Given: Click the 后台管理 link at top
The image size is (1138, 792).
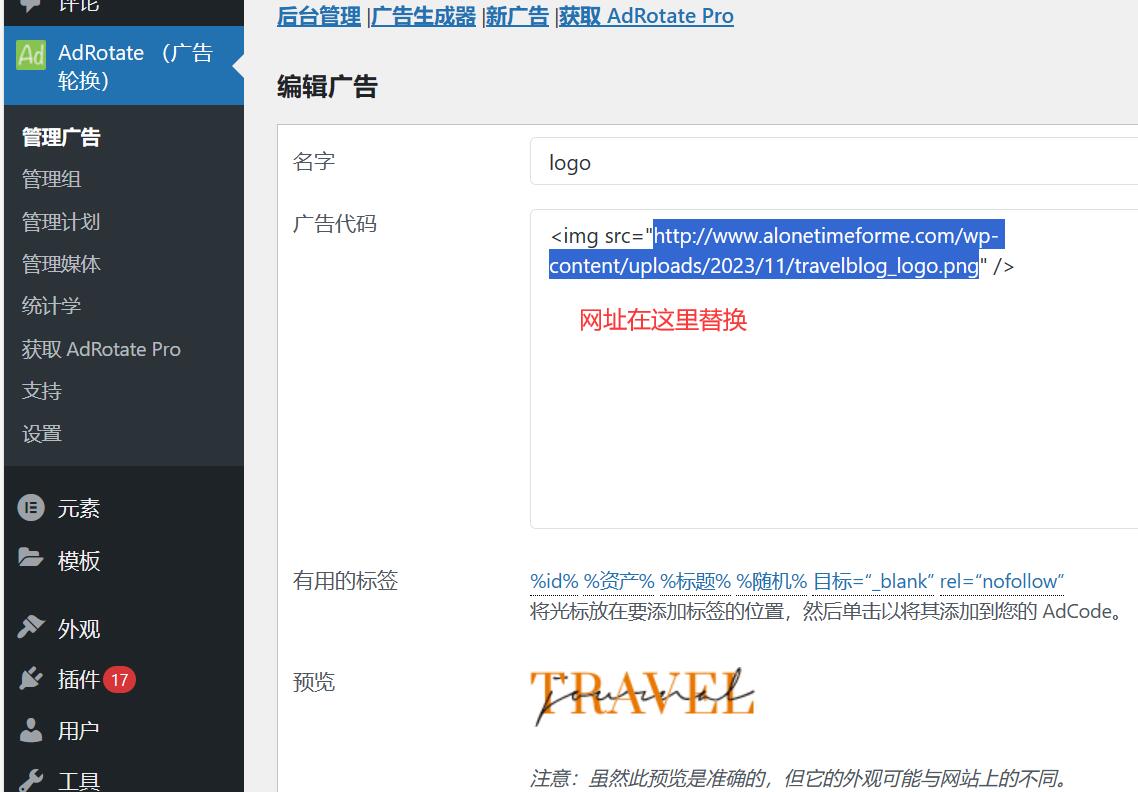Looking at the screenshot, I should coord(318,16).
